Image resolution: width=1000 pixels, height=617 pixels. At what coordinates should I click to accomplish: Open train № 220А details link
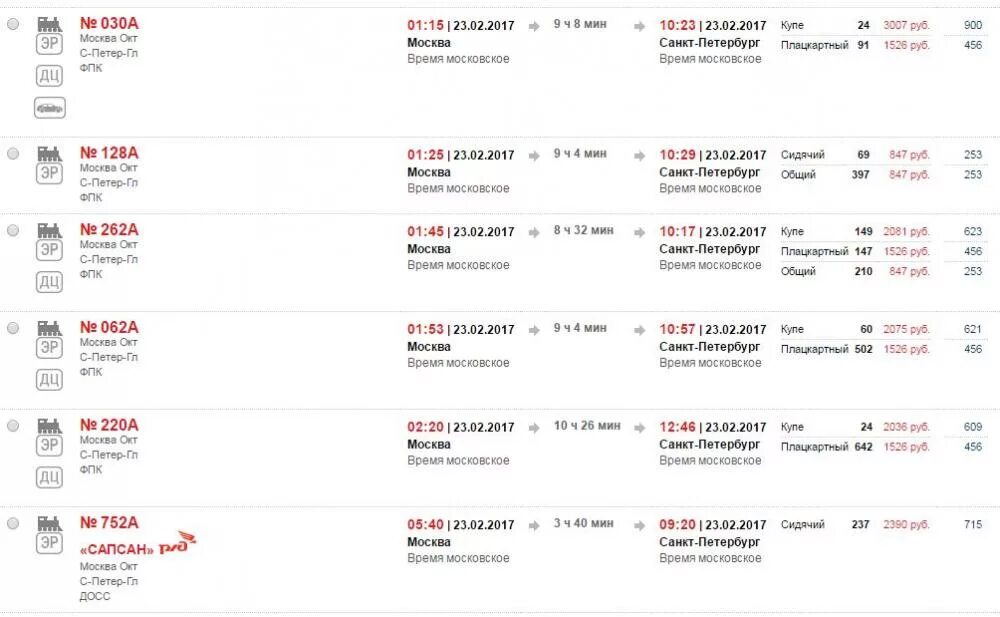click(x=109, y=425)
